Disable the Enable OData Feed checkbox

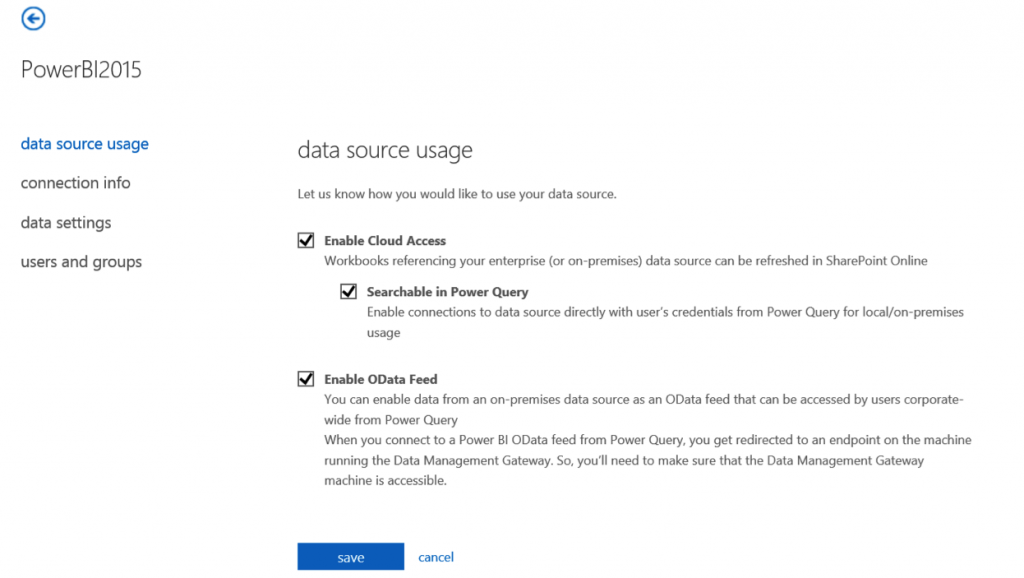tap(306, 379)
